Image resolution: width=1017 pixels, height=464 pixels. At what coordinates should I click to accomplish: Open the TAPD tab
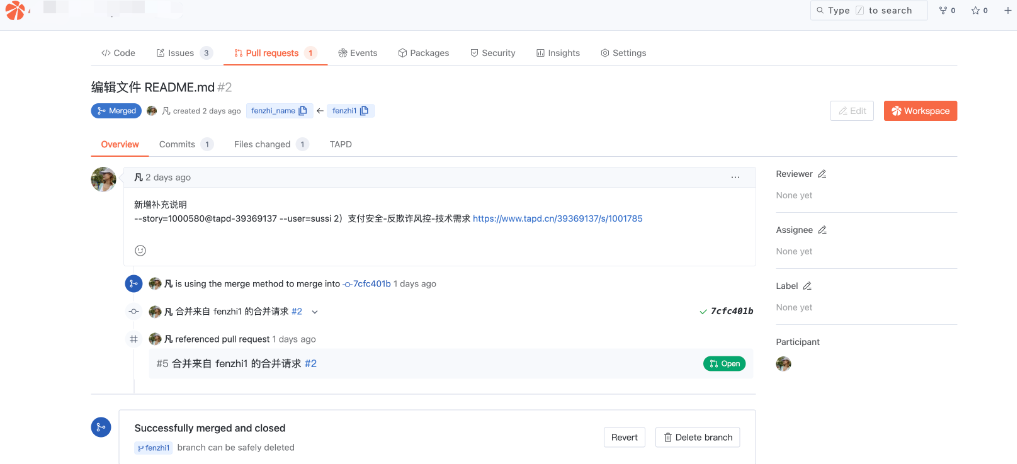340,144
